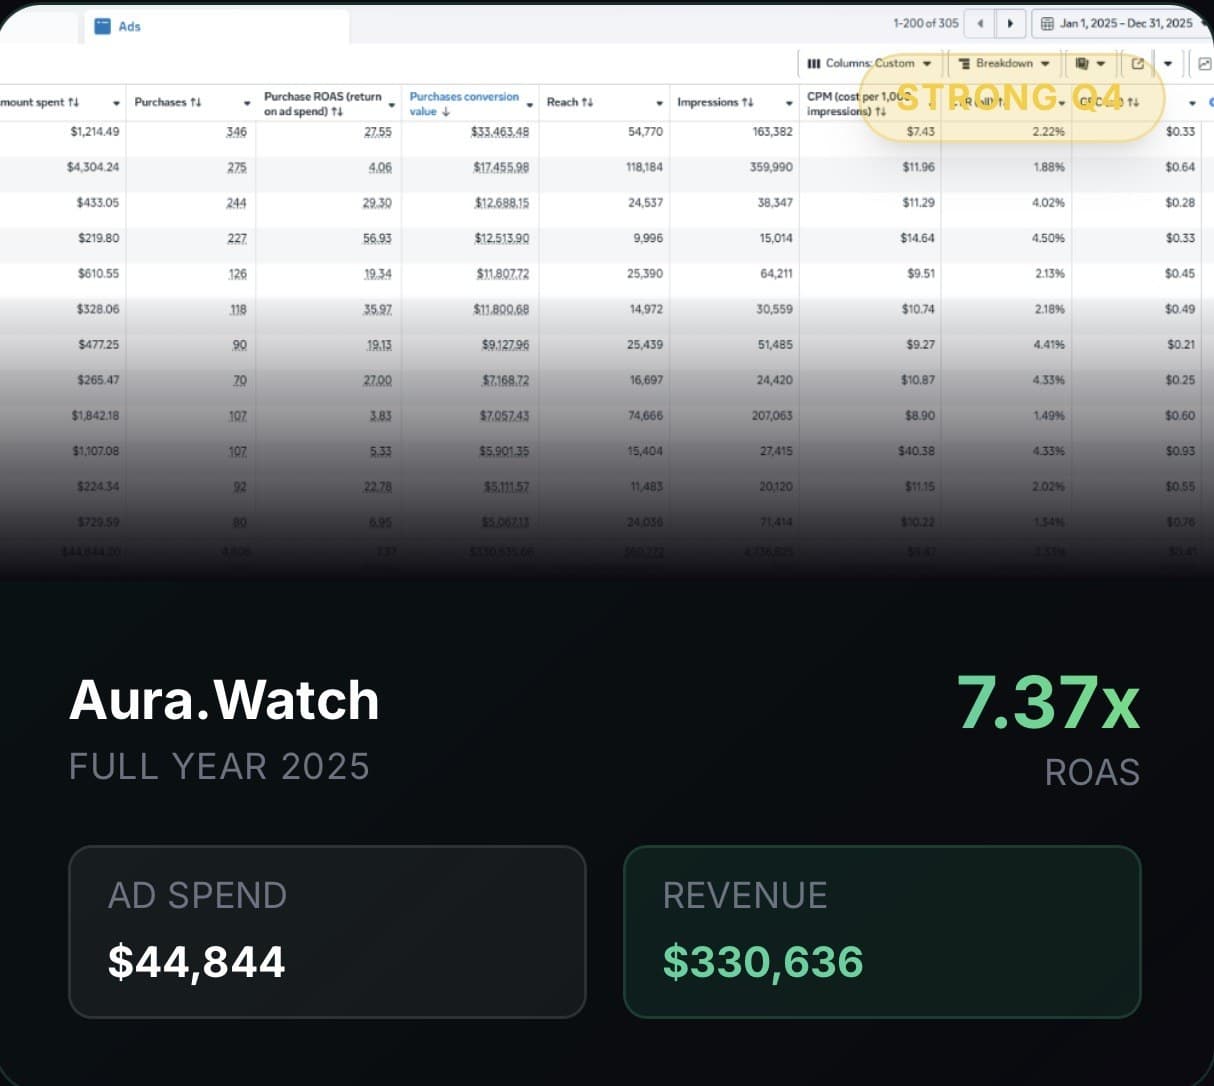The height and width of the screenshot is (1086, 1214).
Task: Open the 118 purchases link
Action: 237,309
